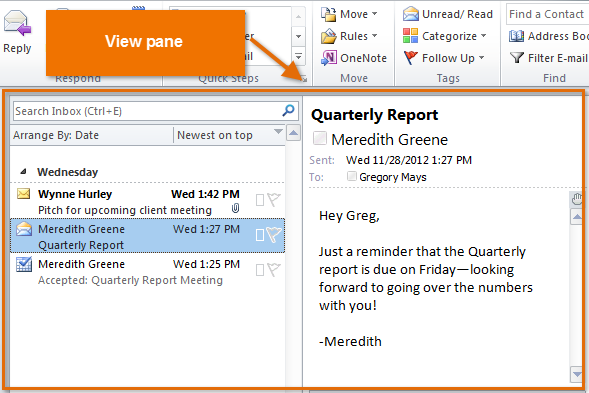Image resolution: width=589 pixels, height=393 pixels.
Task: Open the Move dropdown in ribbon
Action: (x=349, y=14)
